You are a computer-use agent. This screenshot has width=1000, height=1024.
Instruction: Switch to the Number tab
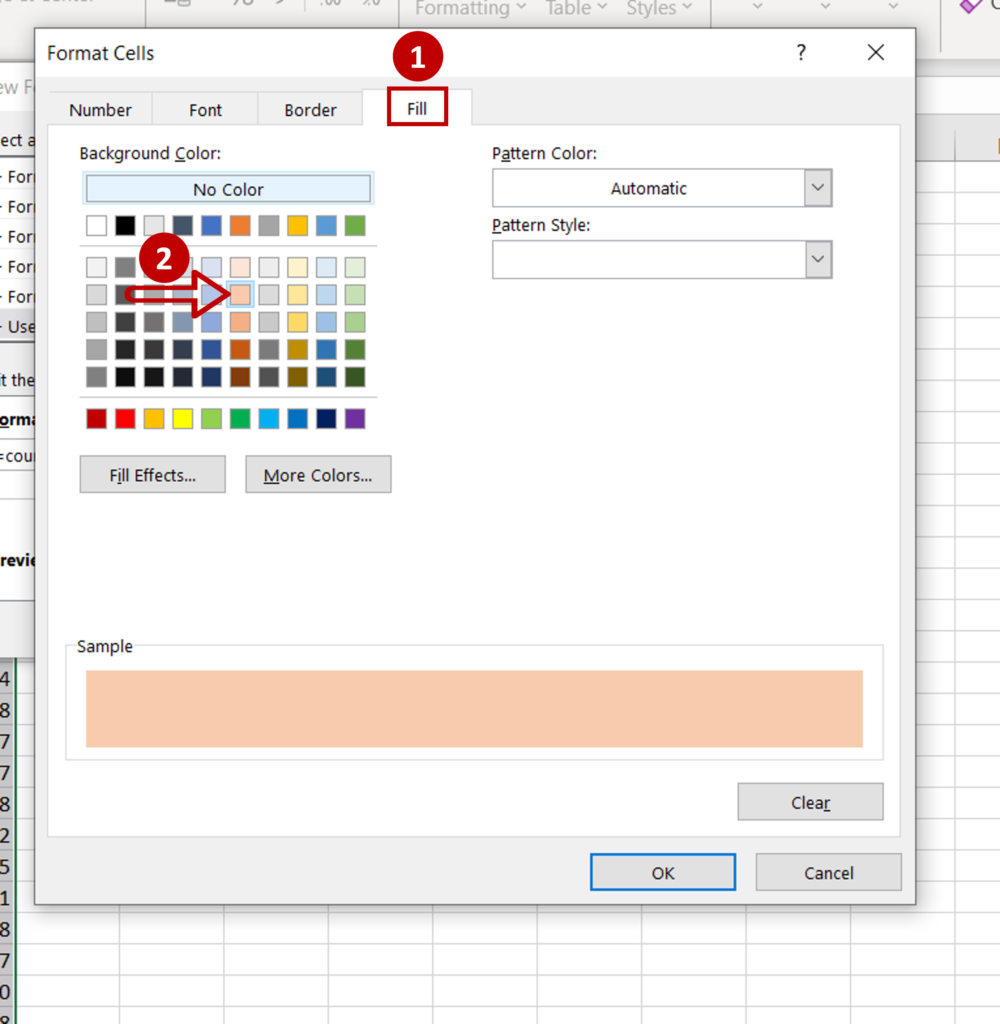coord(100,110)
